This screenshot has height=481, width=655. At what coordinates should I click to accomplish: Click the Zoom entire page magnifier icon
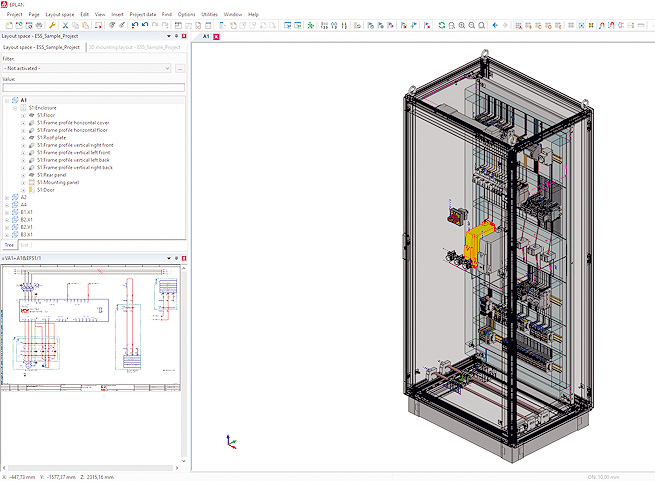(x=482, y=25)
